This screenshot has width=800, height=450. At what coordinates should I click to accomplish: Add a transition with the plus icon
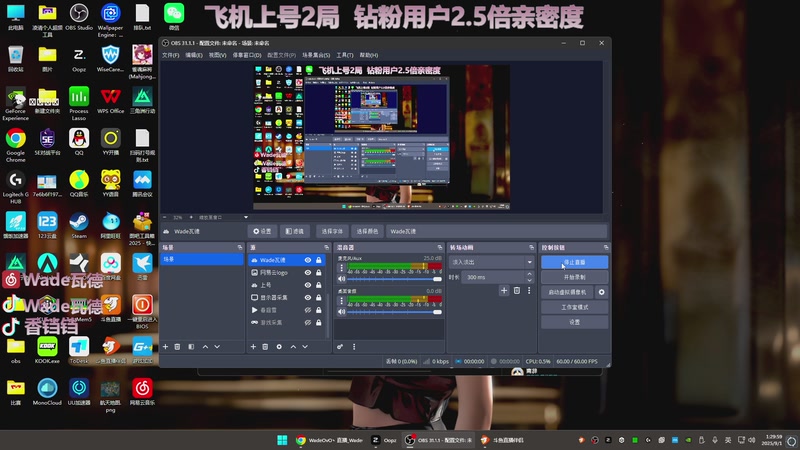tap(504, 290)
